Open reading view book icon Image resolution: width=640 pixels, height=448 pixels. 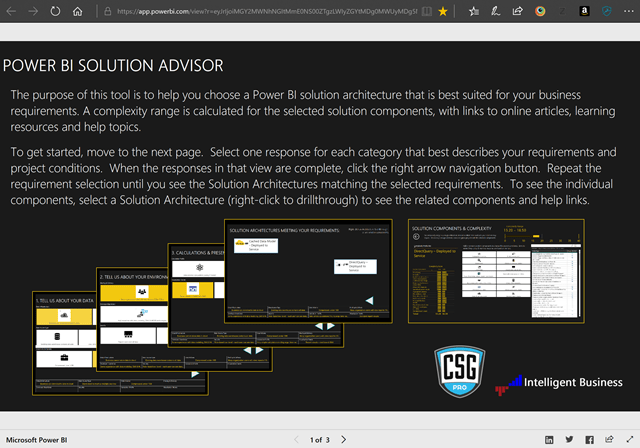tap(427, 11)
